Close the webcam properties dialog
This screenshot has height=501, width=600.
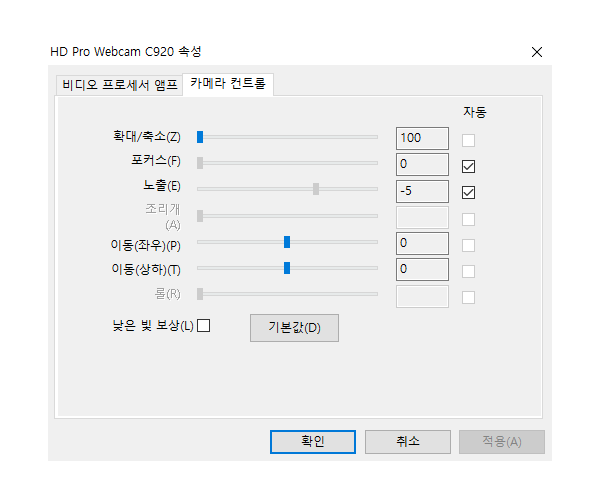537,52
